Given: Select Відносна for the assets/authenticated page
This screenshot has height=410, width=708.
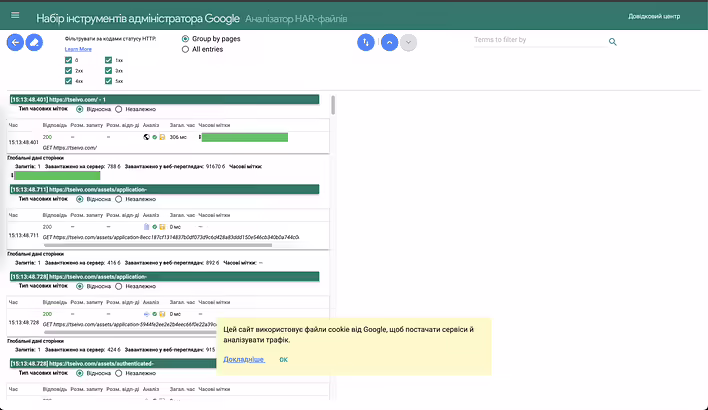Looking at the screenshot, I should pos(79,373).
